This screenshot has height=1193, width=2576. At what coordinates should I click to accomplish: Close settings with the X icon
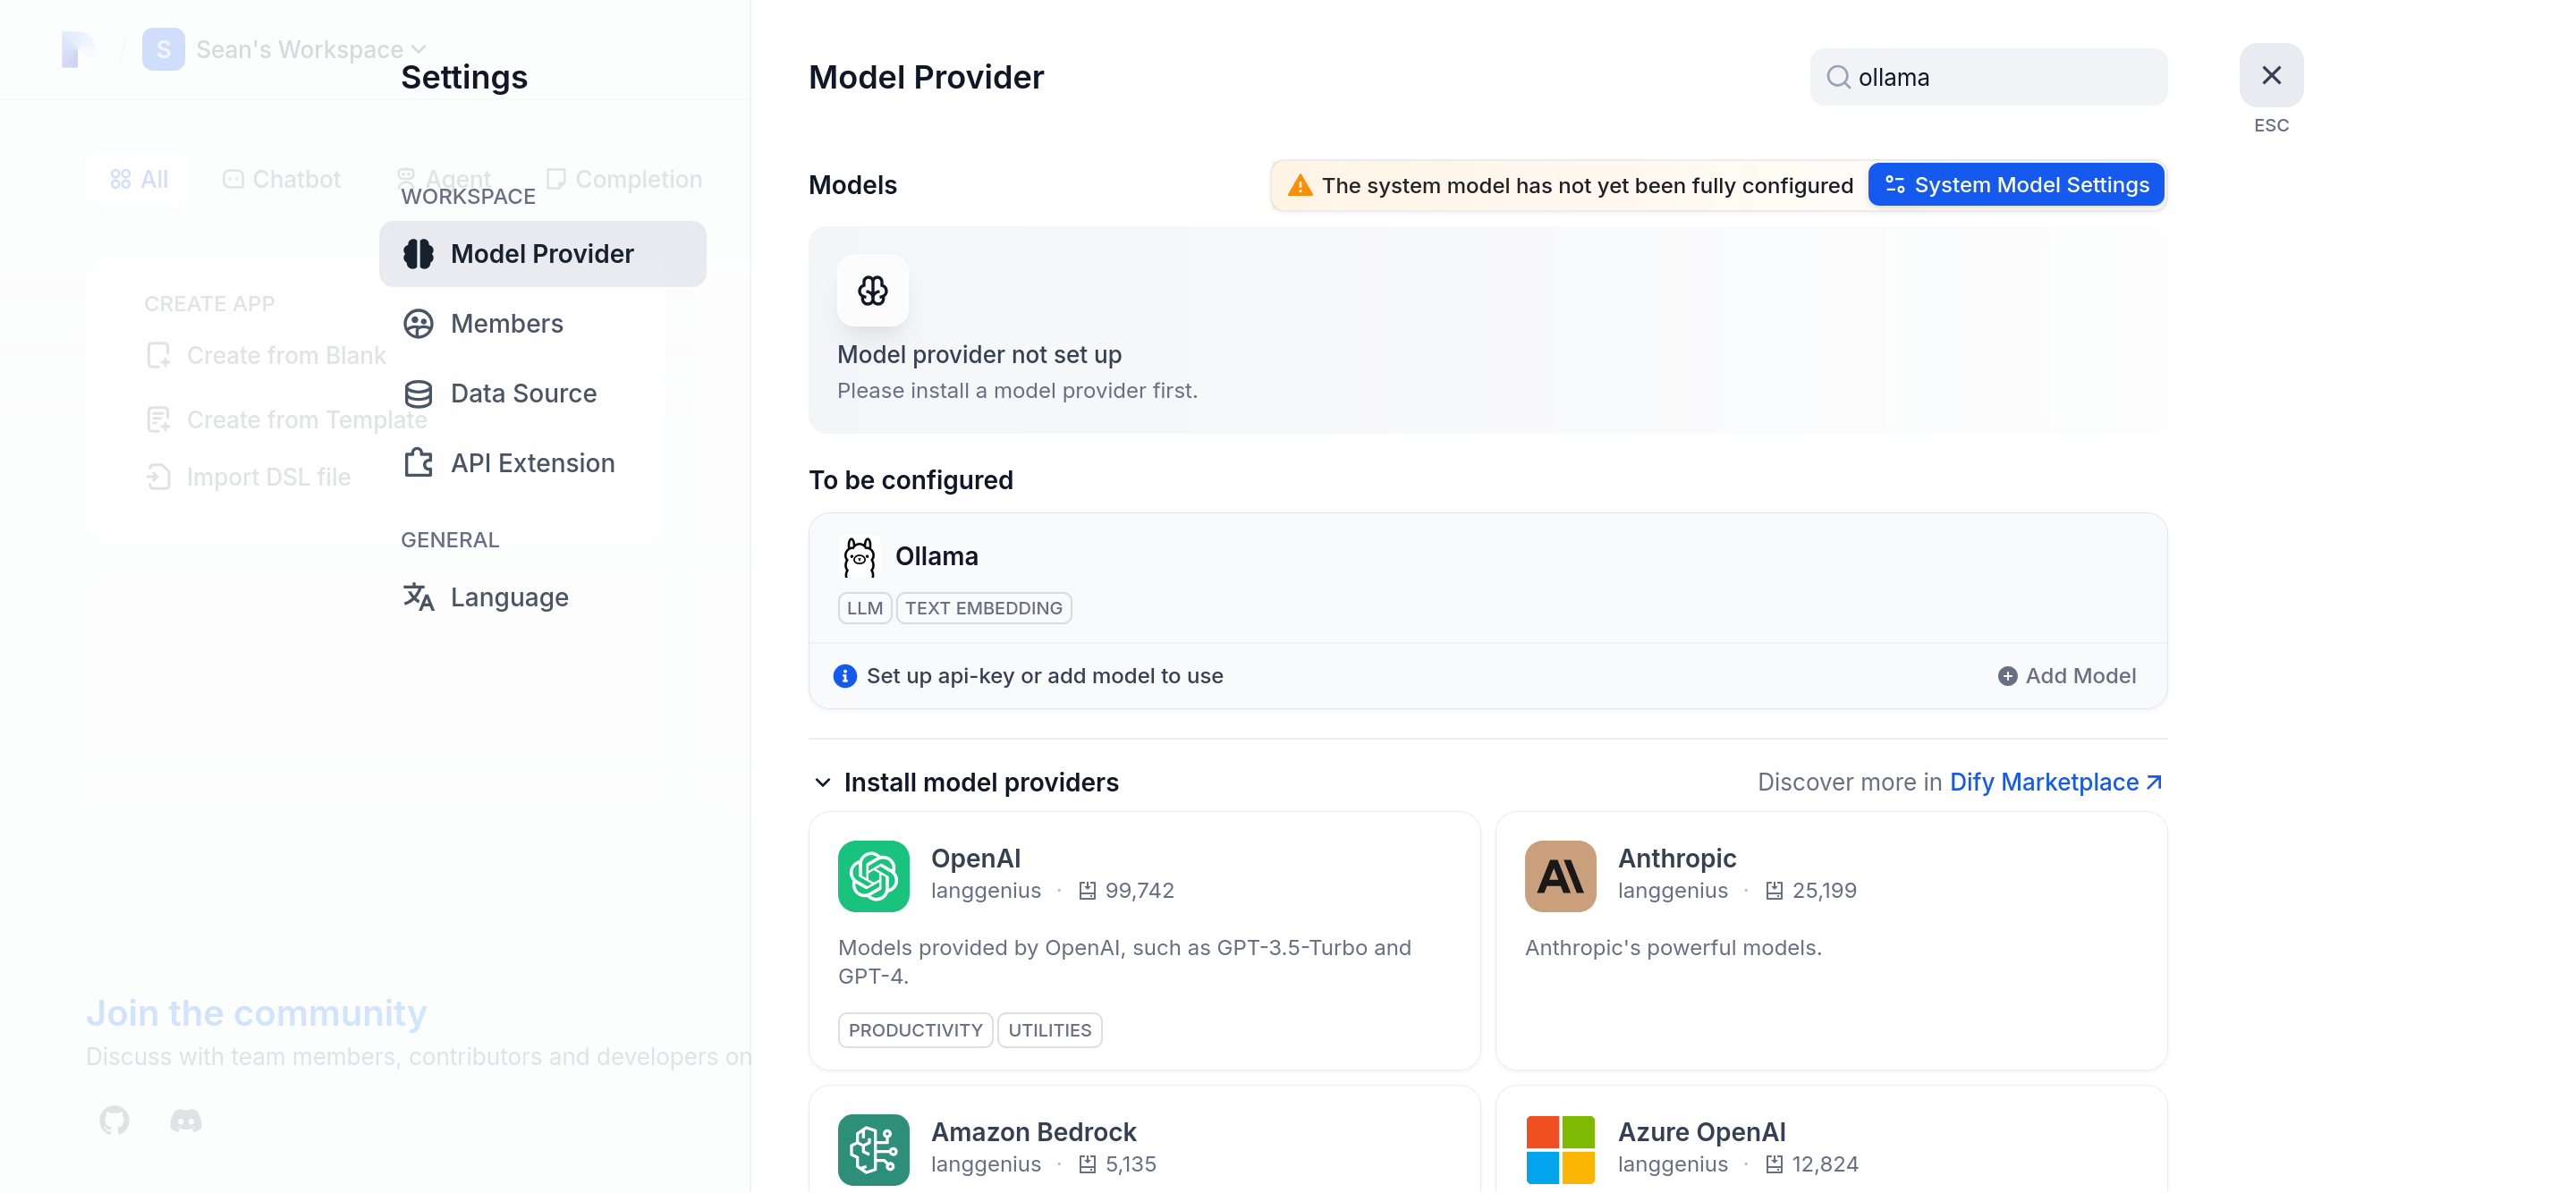[2270, 75]
